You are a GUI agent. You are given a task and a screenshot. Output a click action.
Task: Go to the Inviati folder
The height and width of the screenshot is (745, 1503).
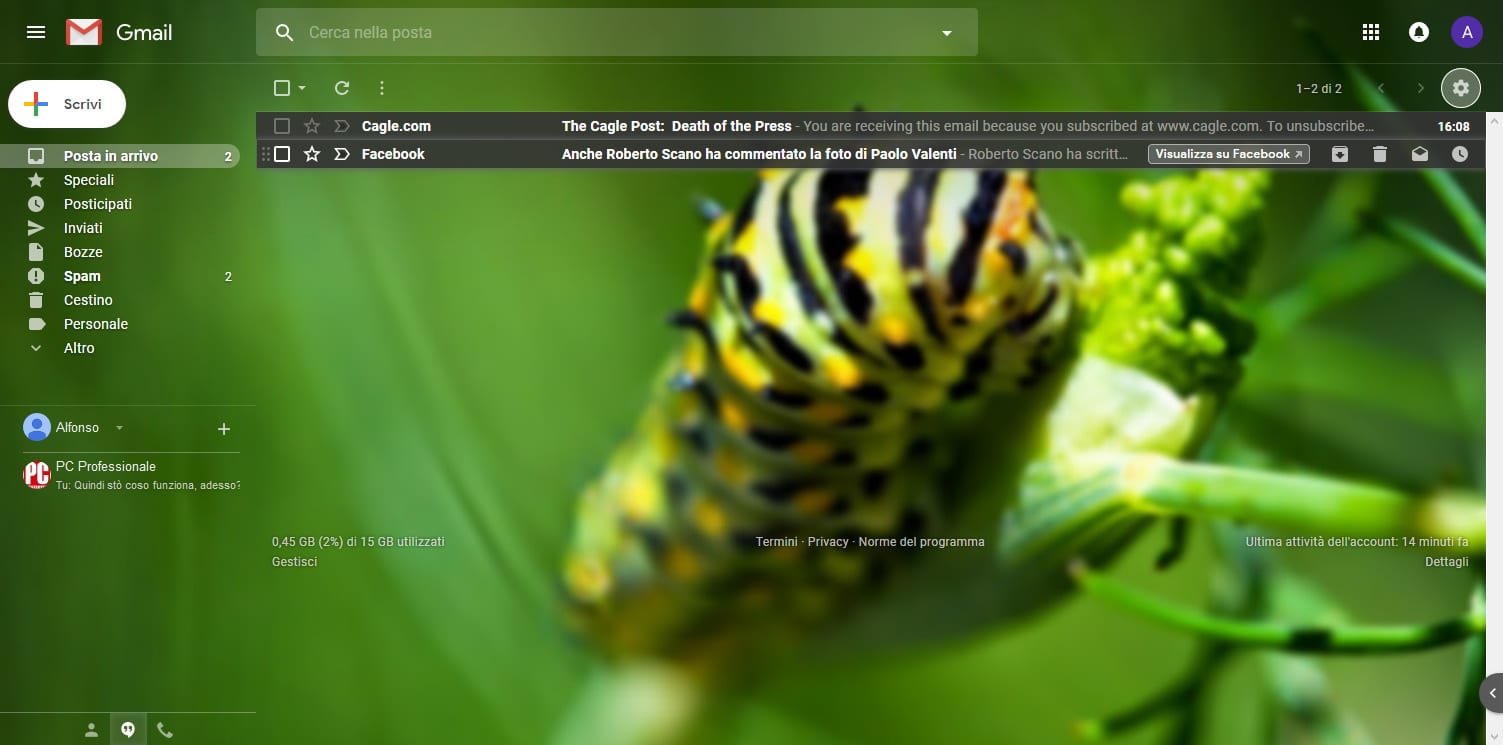83,228
